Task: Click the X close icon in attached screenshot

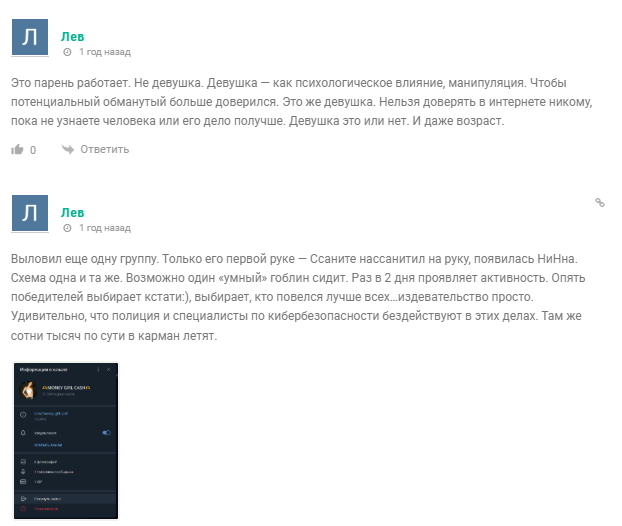Action: pos(109,370)
